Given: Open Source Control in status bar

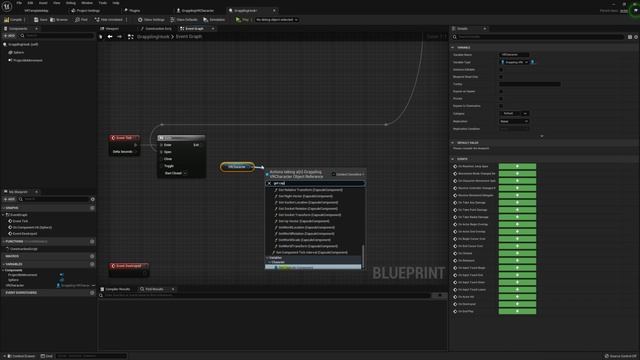Looking at the screenshot, I should coord(620,356).
